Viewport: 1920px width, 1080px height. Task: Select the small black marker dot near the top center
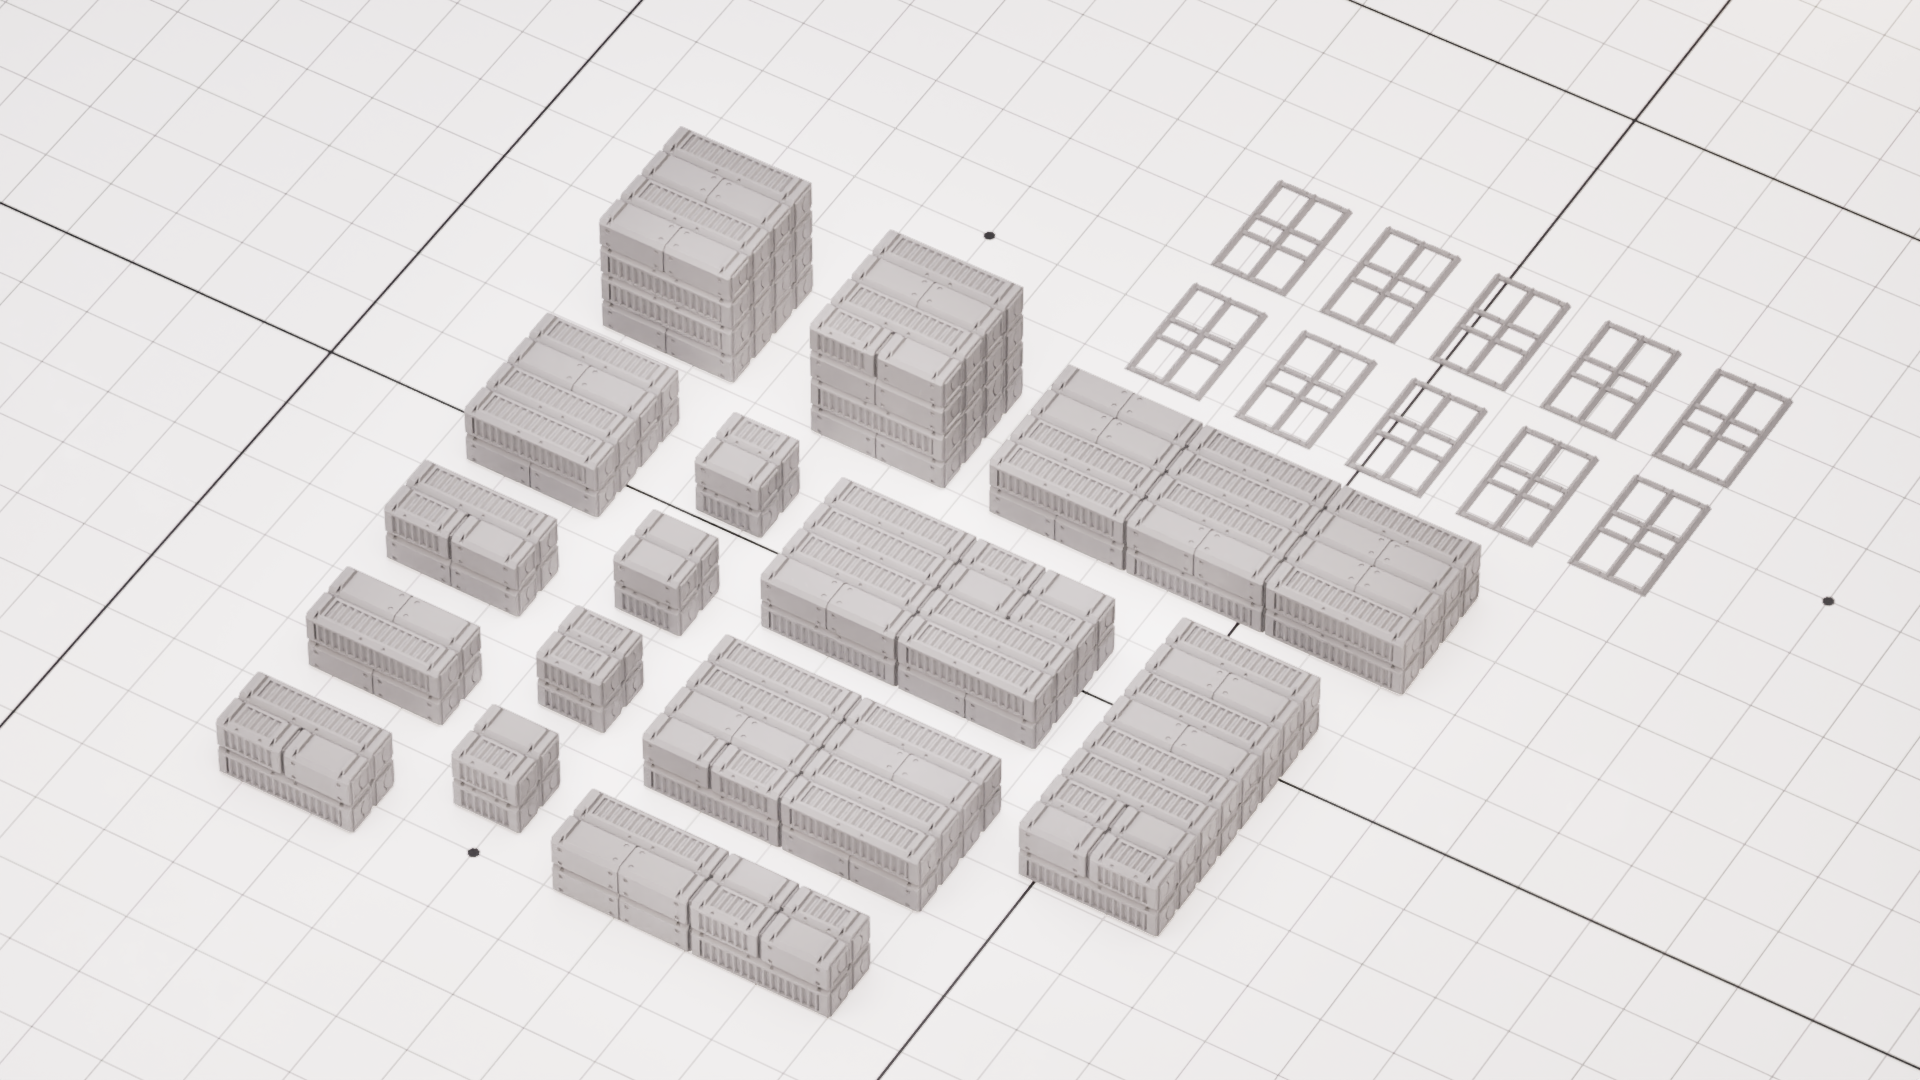(987, 234)
